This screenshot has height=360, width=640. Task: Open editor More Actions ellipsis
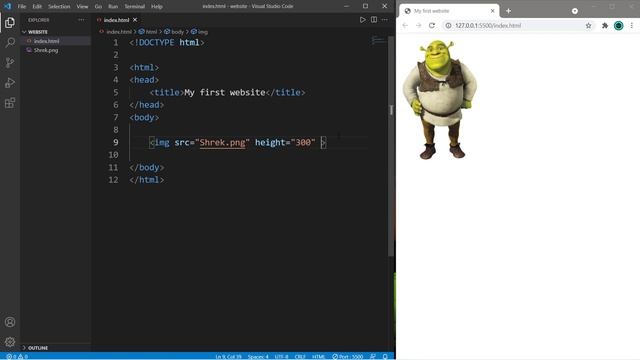click(x=384, y=20)
